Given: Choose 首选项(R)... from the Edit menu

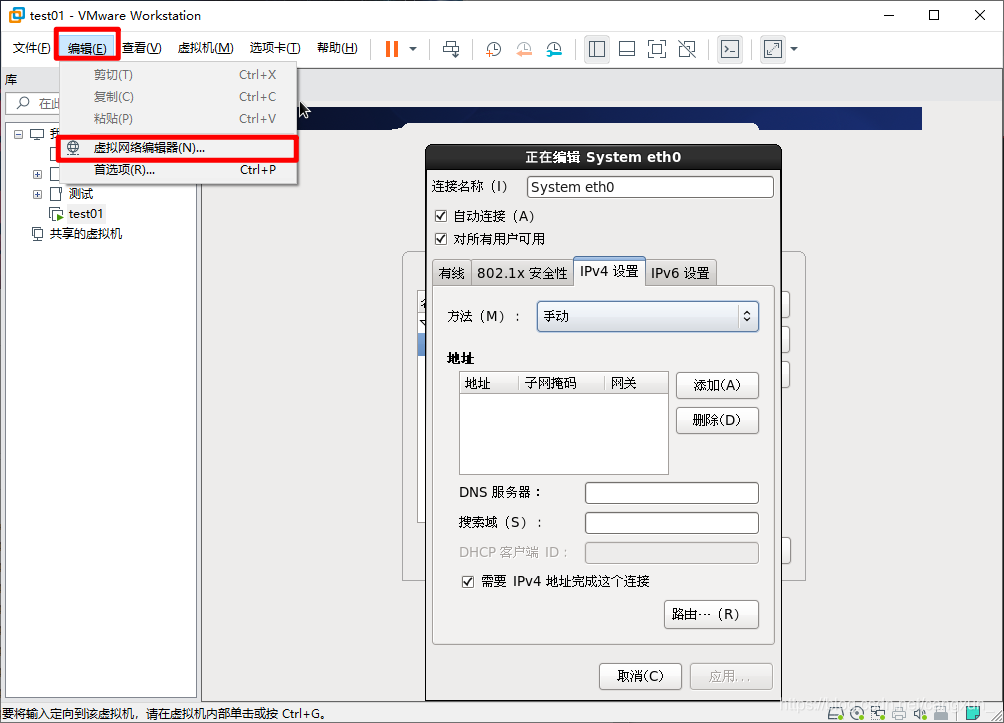Looking at the screenshot, I should [178, 170].
